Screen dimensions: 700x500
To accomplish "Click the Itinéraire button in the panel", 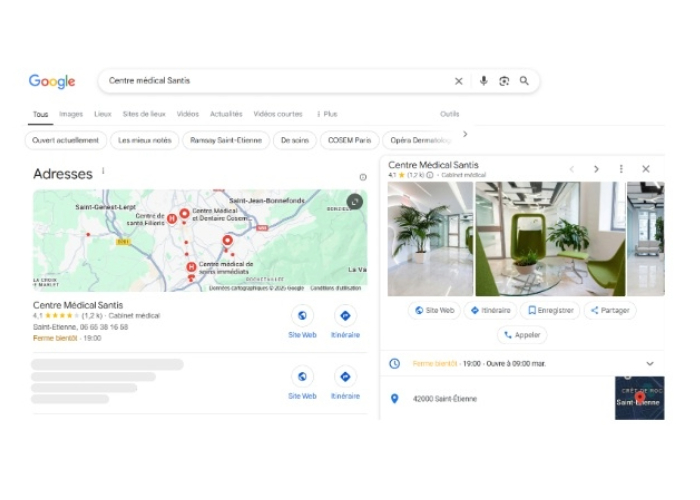I will point(491,310).
